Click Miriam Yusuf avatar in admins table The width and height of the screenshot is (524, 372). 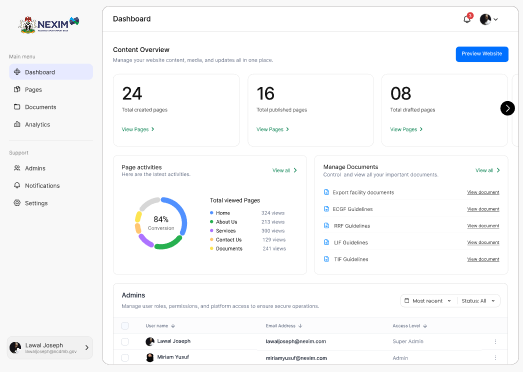click(x=150, y=357)
